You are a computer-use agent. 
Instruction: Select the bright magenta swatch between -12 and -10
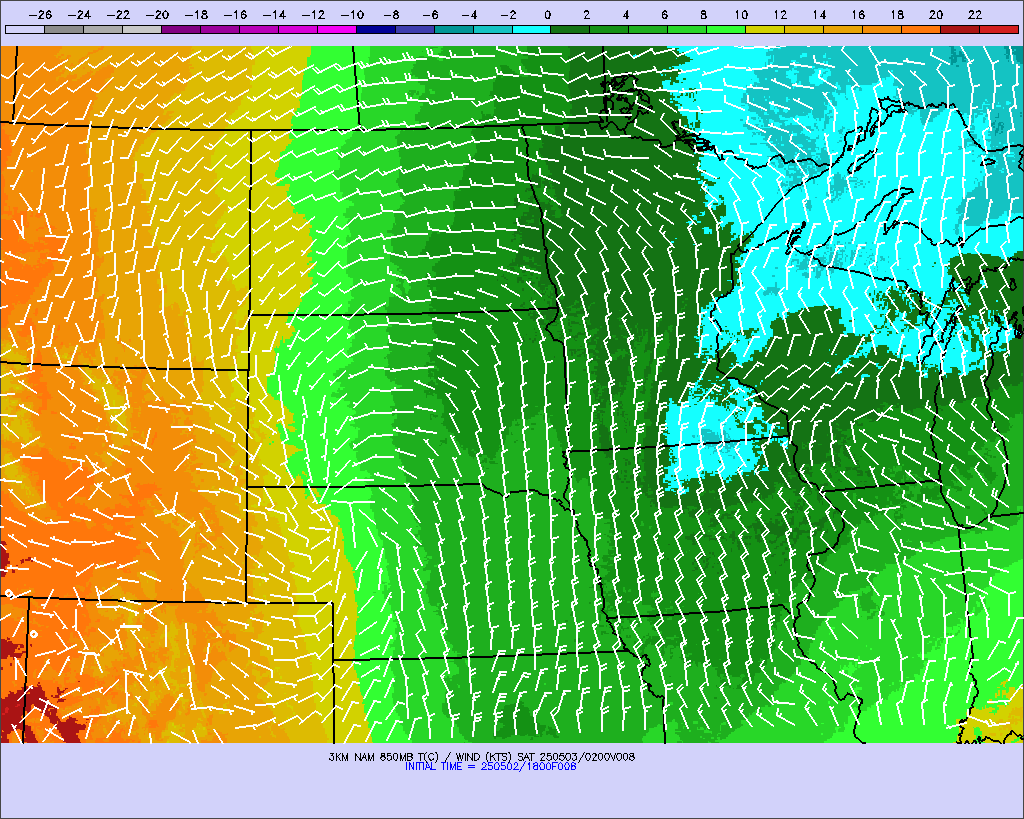coord(337,29)
